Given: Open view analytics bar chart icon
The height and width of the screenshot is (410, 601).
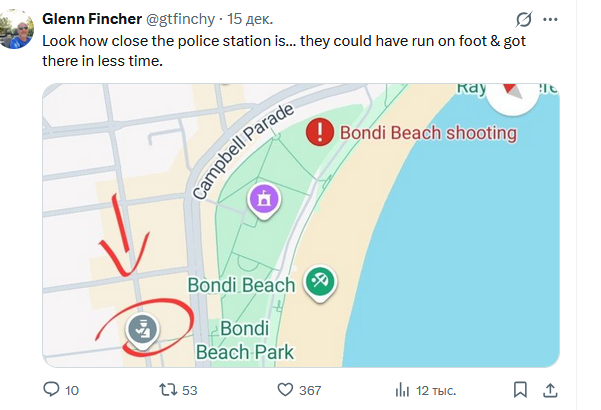Looking at the screenshot, I should point(402,389).
